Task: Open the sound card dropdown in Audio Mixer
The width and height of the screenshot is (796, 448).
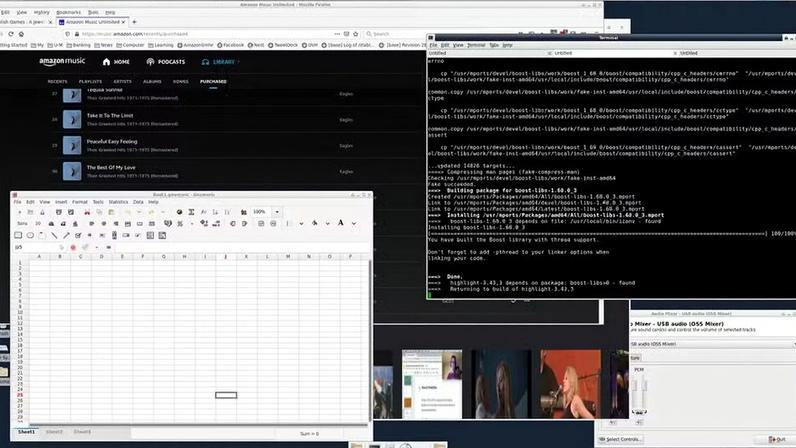Action: click(x=711, y=344)
